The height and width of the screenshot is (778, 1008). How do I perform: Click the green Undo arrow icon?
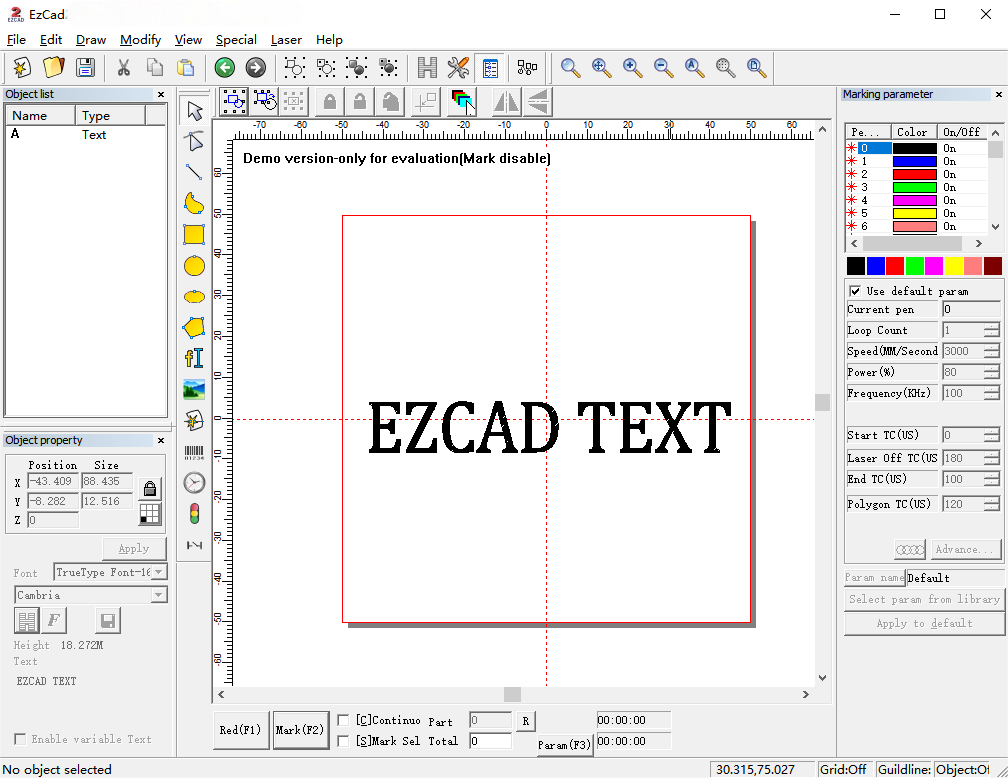click(224, 68)
